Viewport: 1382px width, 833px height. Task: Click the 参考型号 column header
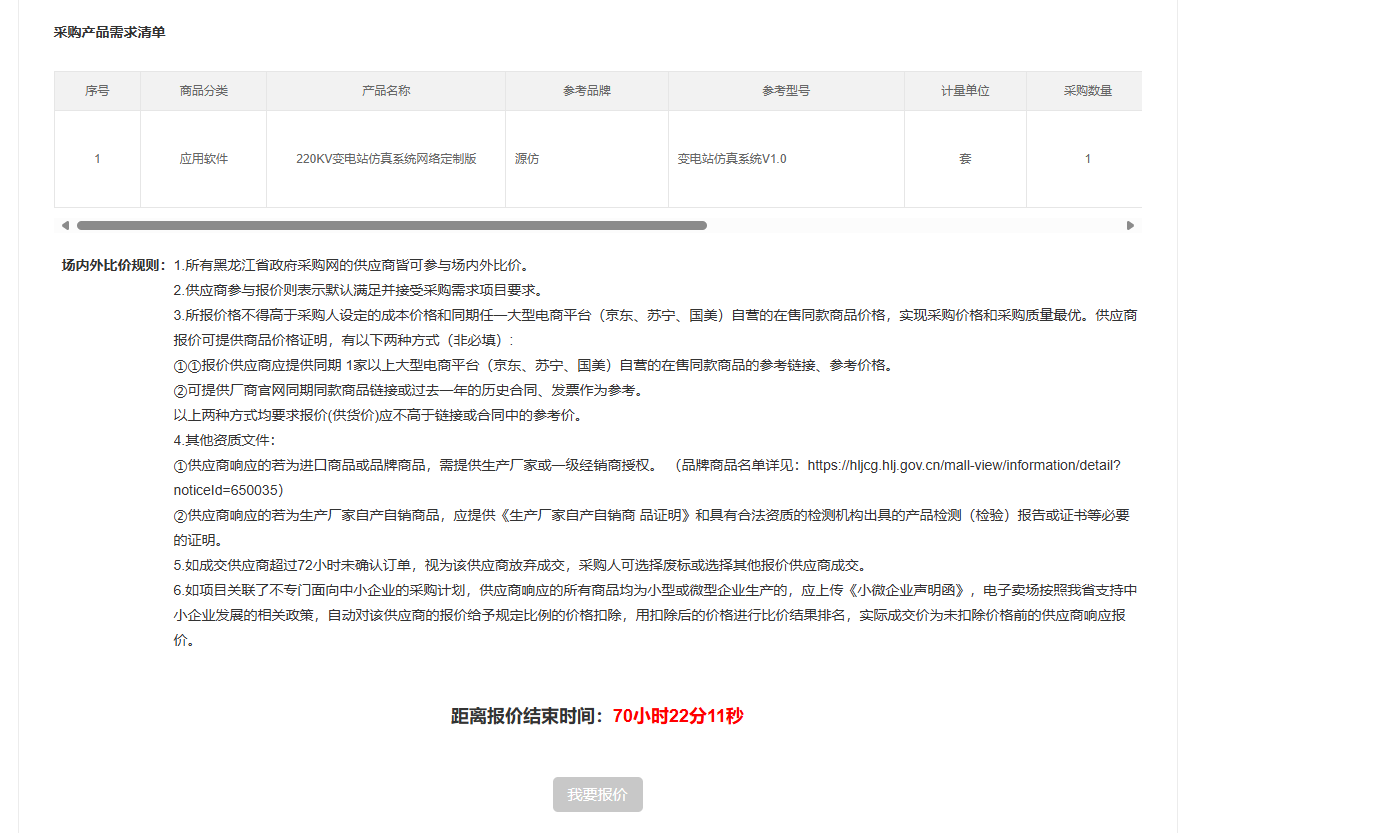click(785, 91)
